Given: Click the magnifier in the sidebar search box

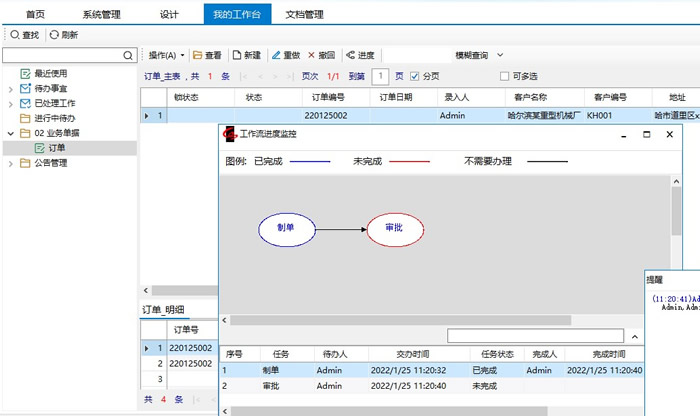Looking at the screenshot, I should point(128,56).
